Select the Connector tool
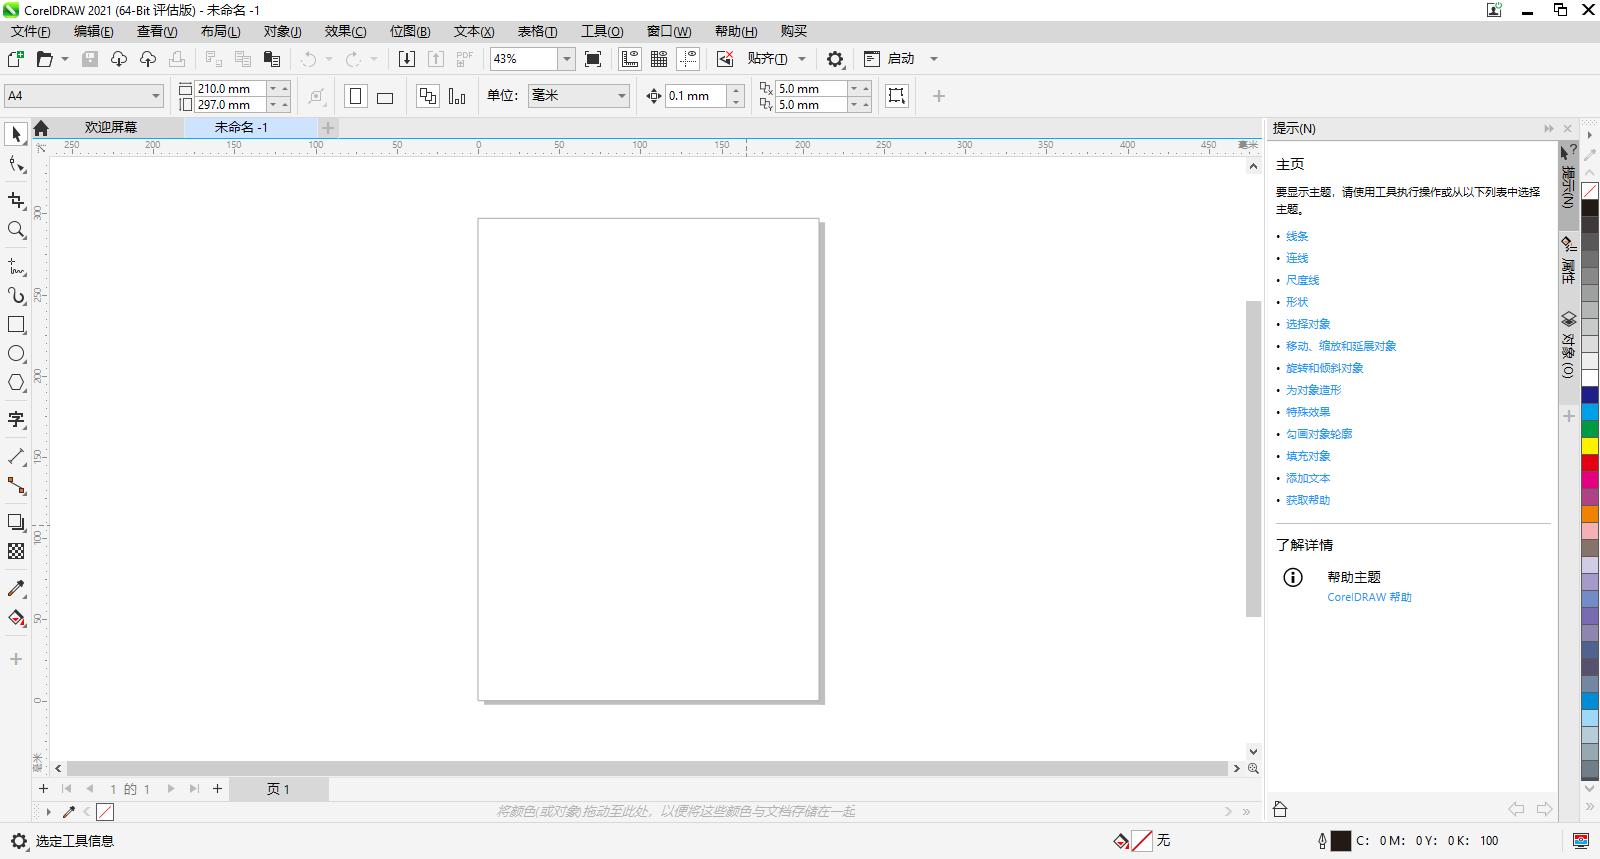The width and height of the screenshot is (1600, 859). [16, 486]
